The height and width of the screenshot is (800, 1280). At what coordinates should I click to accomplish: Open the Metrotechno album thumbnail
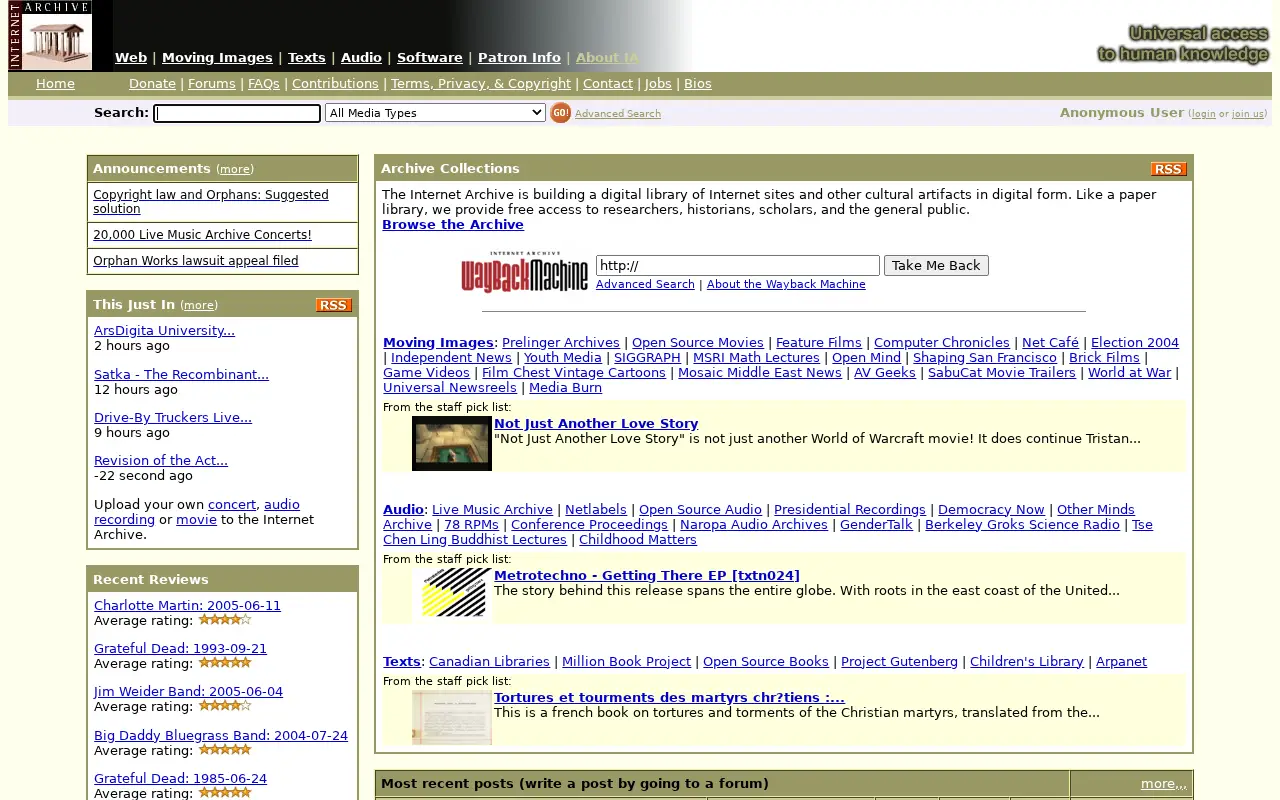452,594
